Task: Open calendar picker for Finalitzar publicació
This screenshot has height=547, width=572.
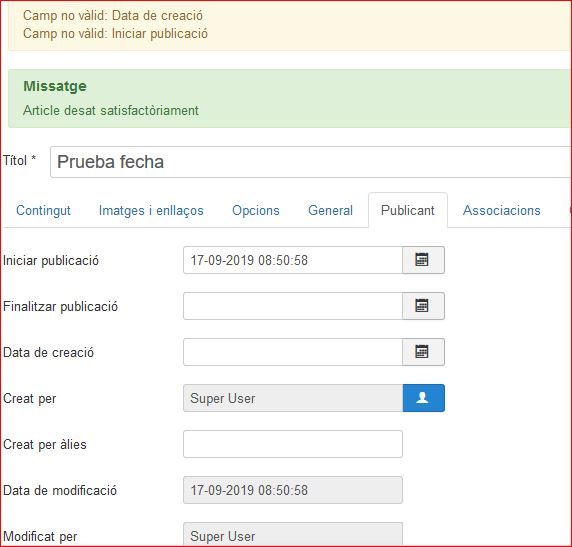Action: (x=423, y=306)
